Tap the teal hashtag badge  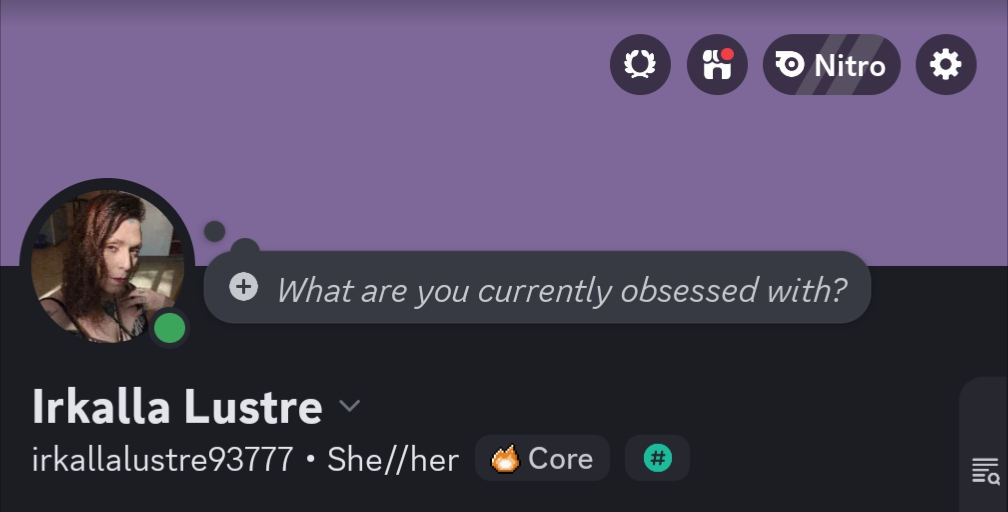coord(657,459)
